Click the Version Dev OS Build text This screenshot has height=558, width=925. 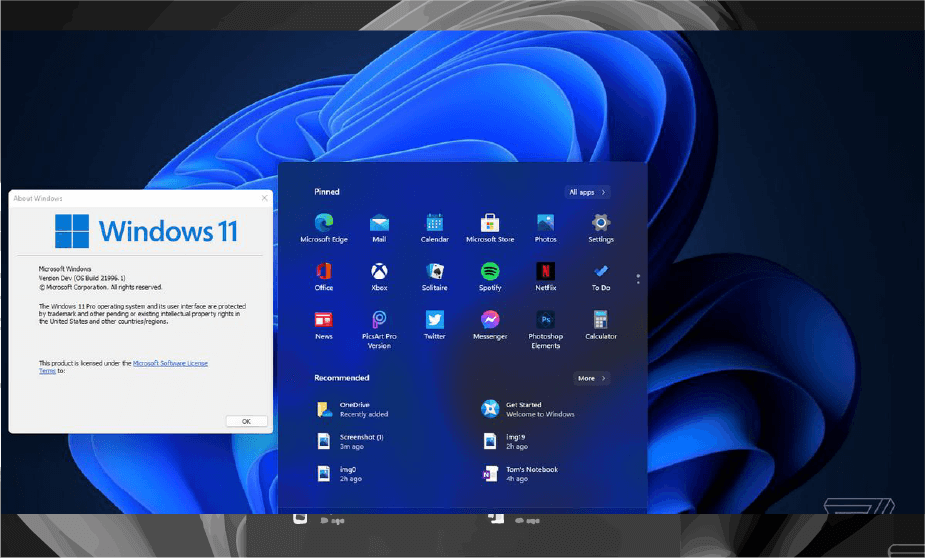click(x=82, y=278)
